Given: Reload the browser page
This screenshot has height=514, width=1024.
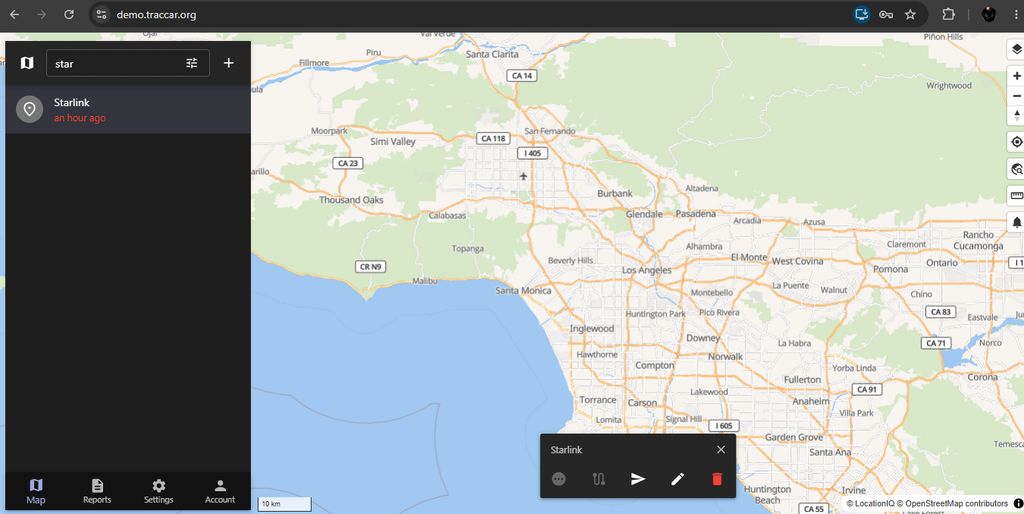Looking at the screenshot, I should click(69, 14).
